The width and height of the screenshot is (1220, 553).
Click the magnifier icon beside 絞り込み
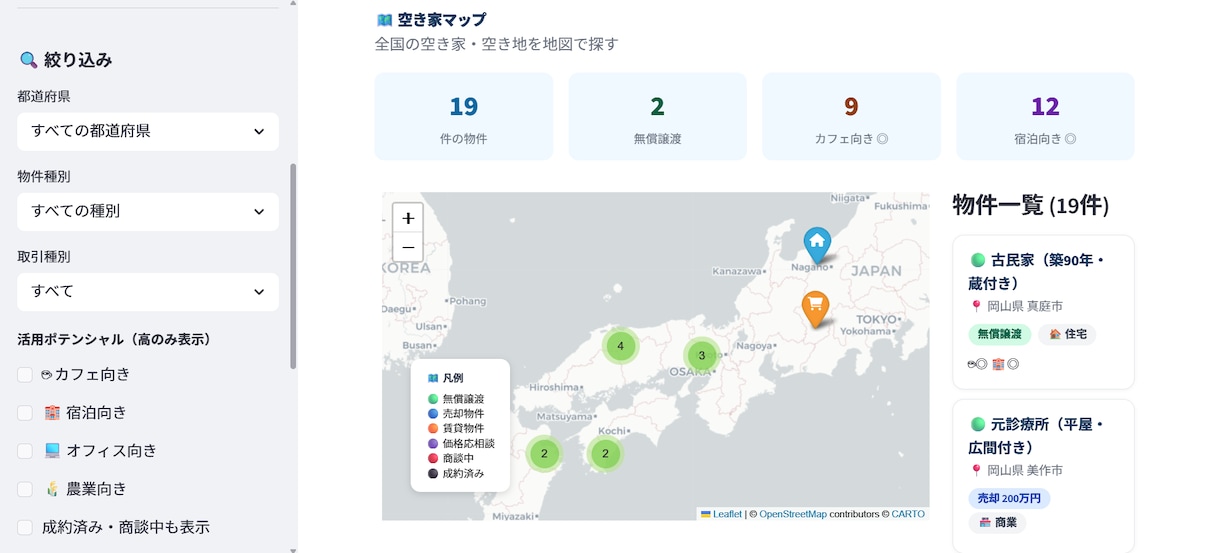[x=28, y=60]
